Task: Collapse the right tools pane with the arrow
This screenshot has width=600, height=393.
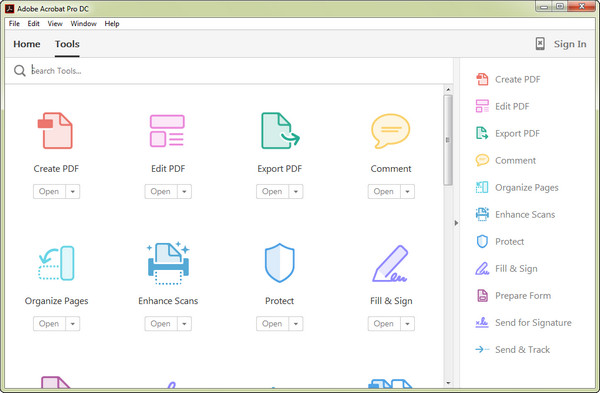Action: coord(456,223)
